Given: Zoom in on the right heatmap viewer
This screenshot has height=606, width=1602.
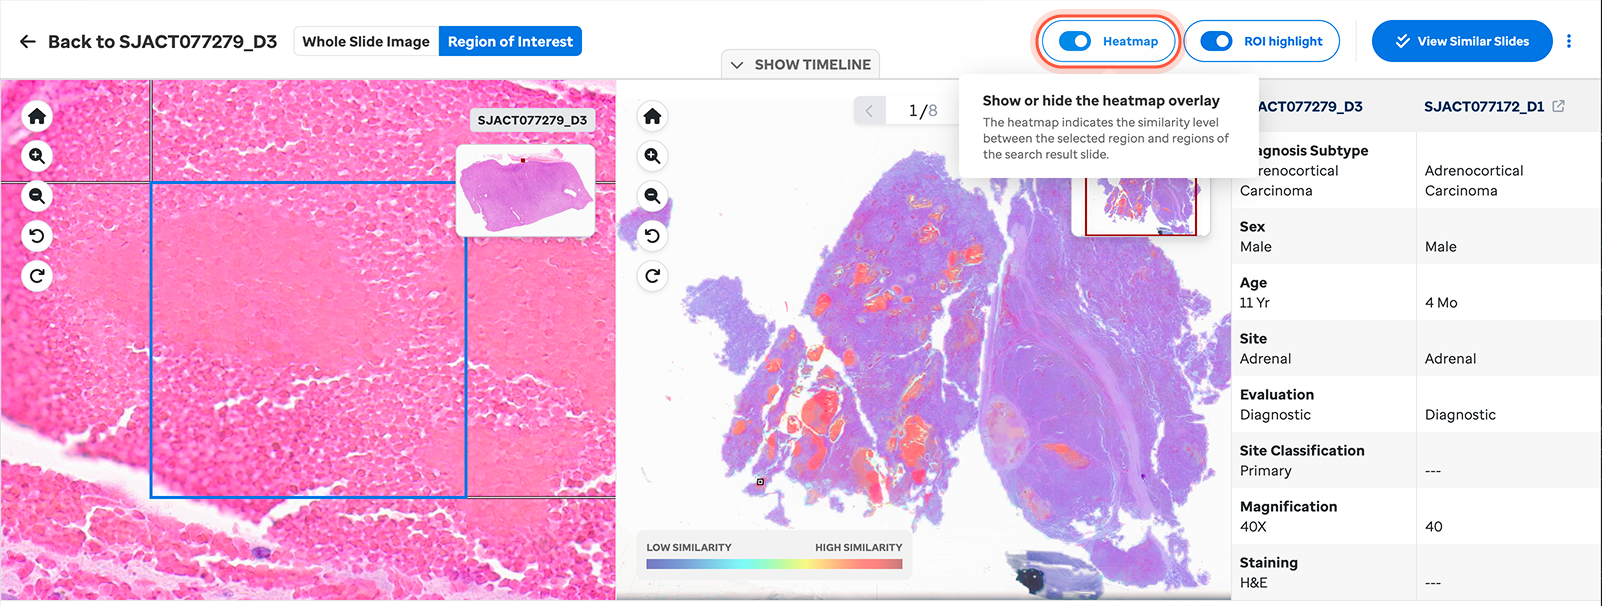Looking at the screenshot, I should click(653, 156).
